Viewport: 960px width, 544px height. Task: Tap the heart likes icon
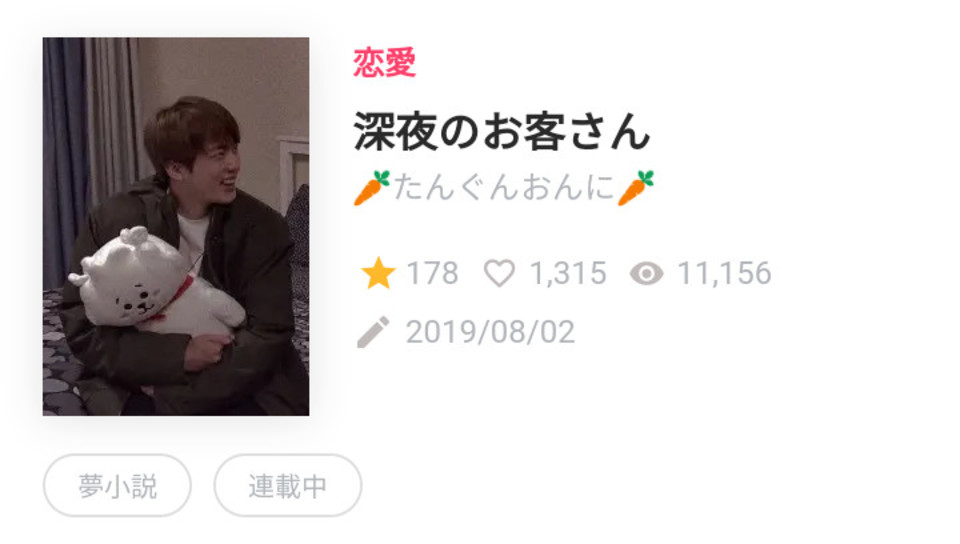pyautogui.click(x=500, y=274)
